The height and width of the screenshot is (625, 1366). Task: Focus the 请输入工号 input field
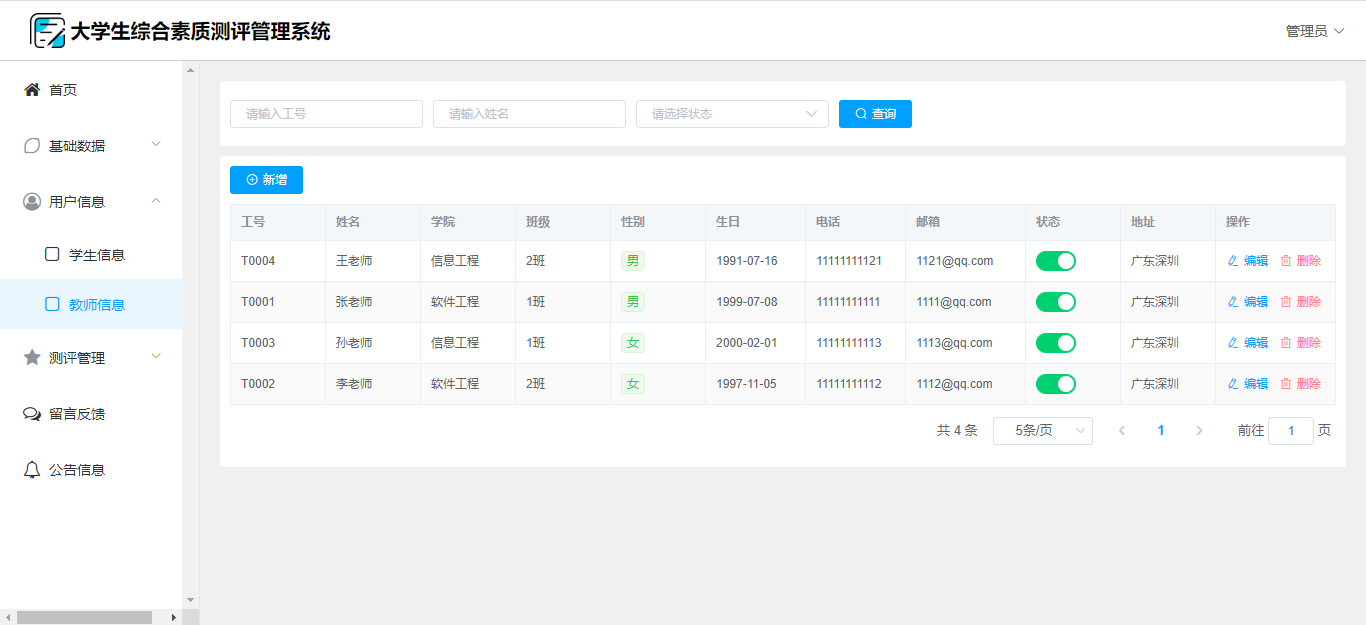click(326, 114)
